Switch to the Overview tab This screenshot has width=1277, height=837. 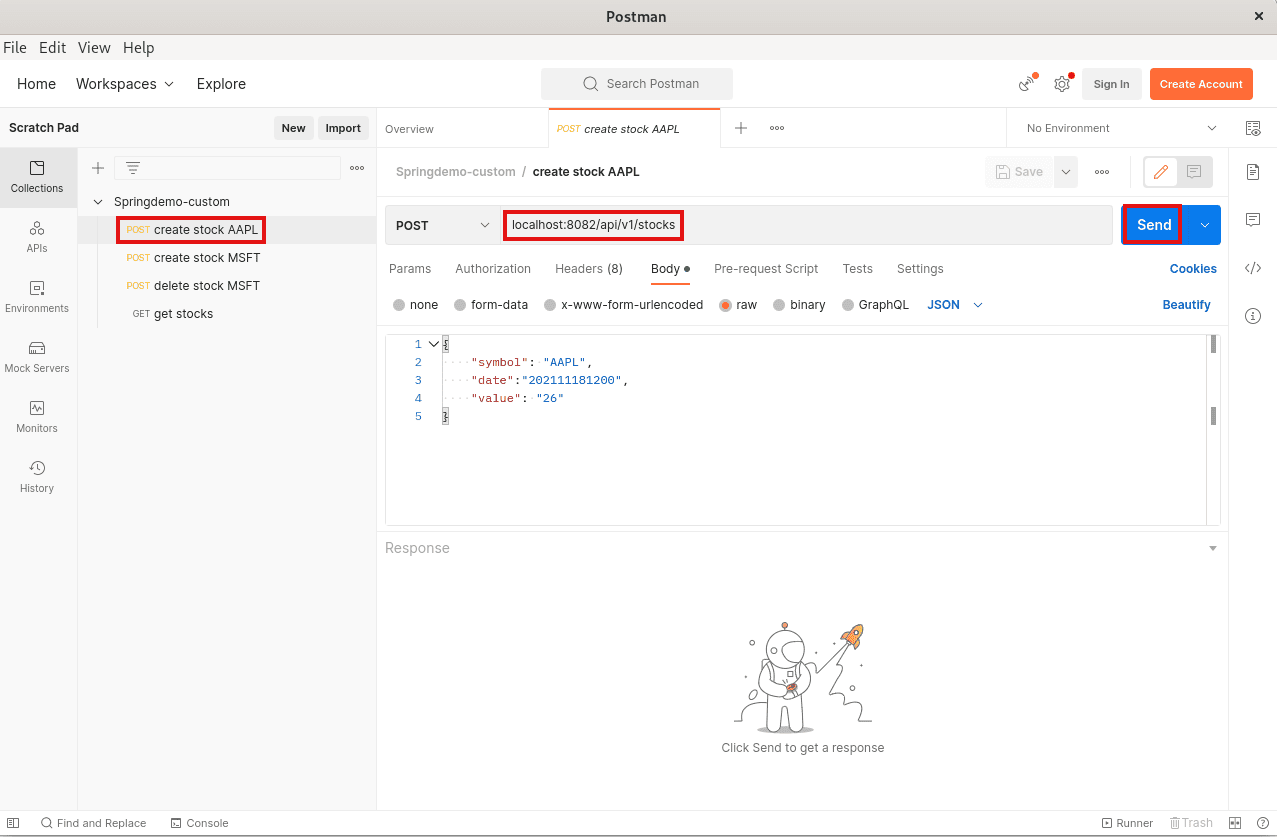click(410, 129)
